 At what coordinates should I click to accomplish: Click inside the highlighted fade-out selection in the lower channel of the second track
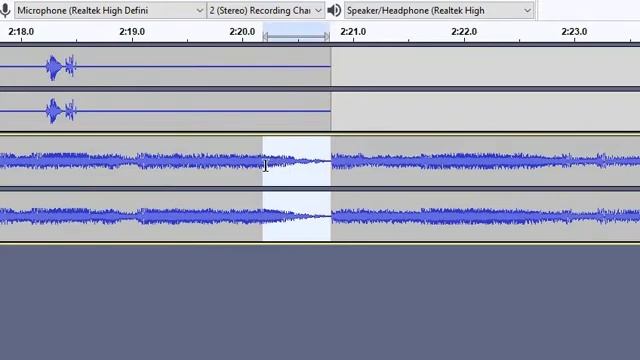(x=296, y=216)
